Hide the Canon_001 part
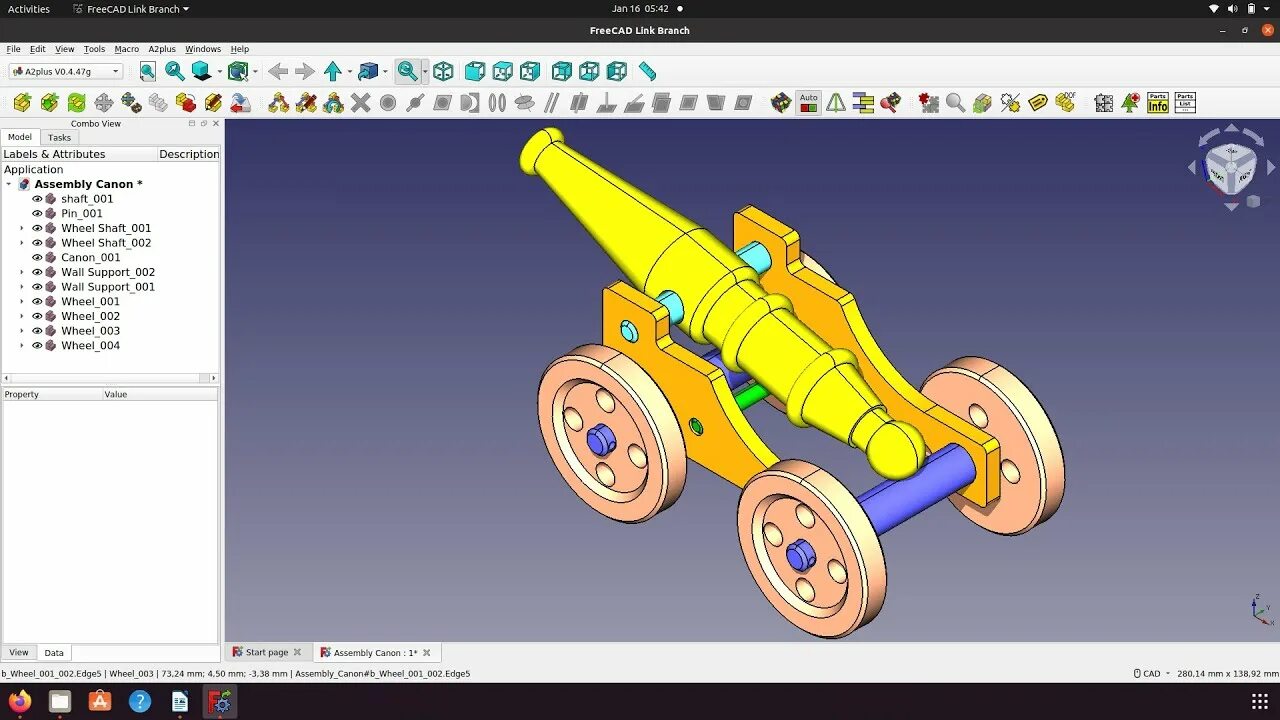The image size is (1280, 720). tap(37, 257)
